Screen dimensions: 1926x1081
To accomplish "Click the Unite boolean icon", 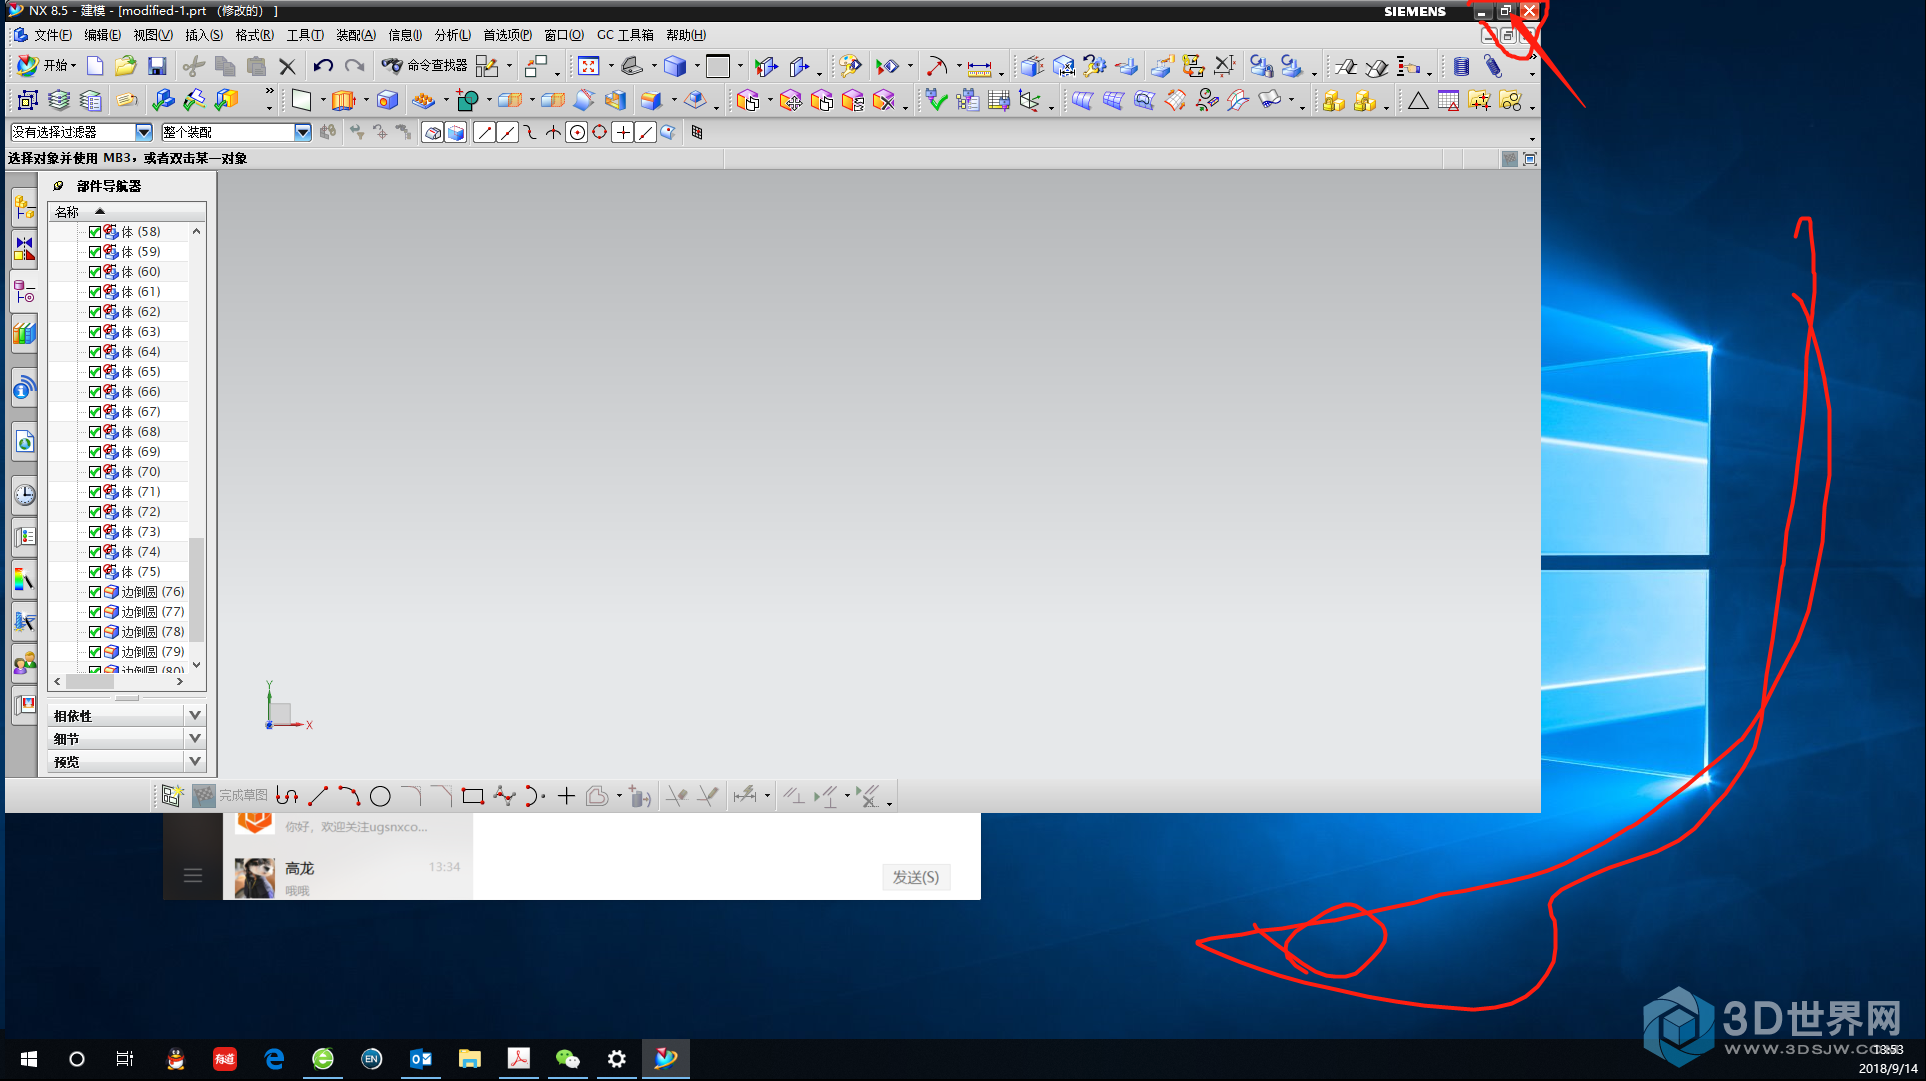I will 467,100.
